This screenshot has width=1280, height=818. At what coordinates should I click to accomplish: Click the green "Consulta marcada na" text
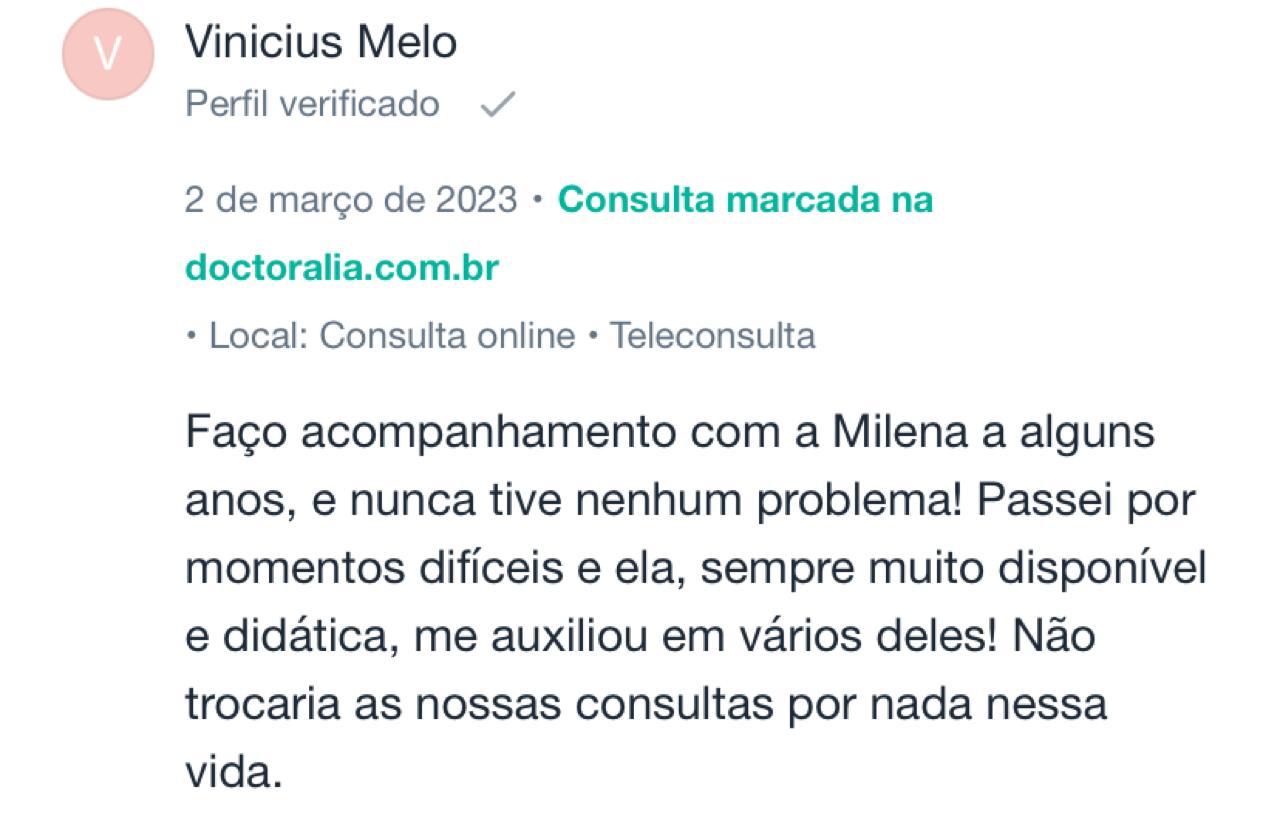[x=745, y=200]
